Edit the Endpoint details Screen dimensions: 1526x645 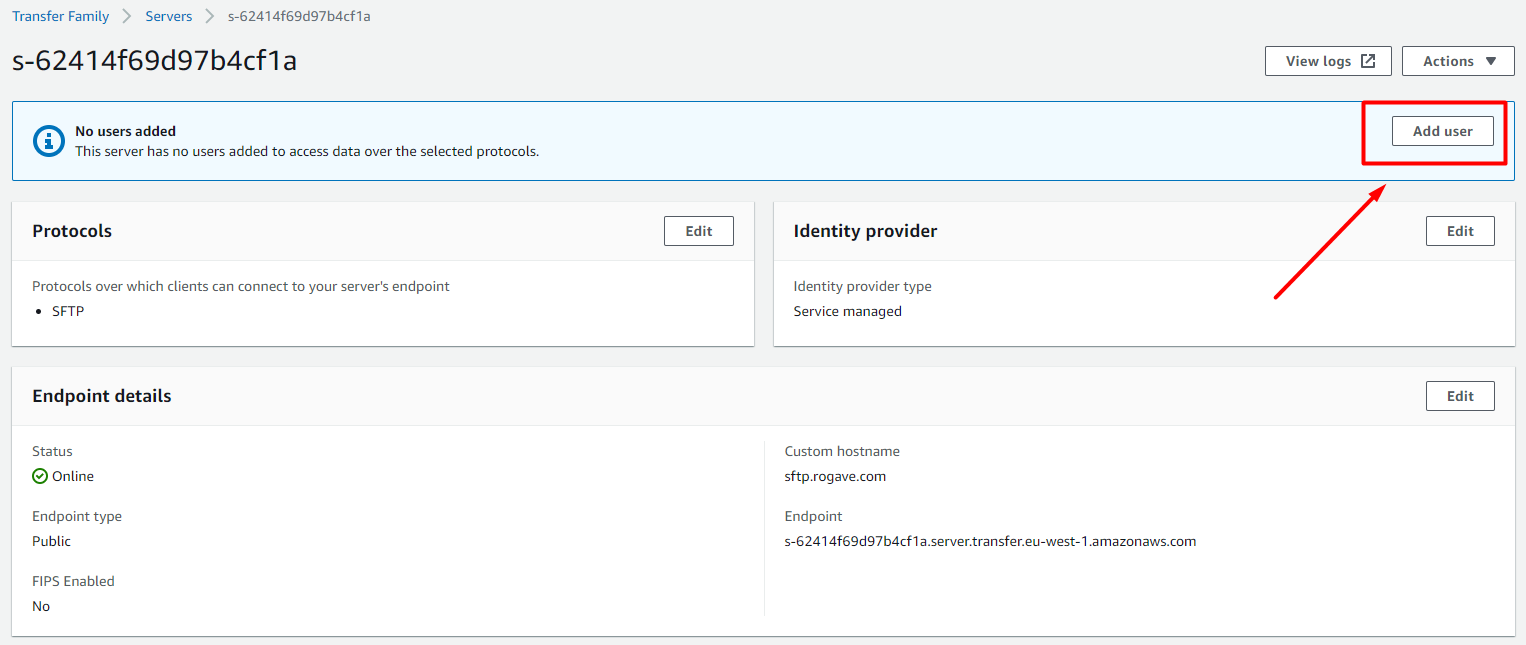[x=1460, y=395]
